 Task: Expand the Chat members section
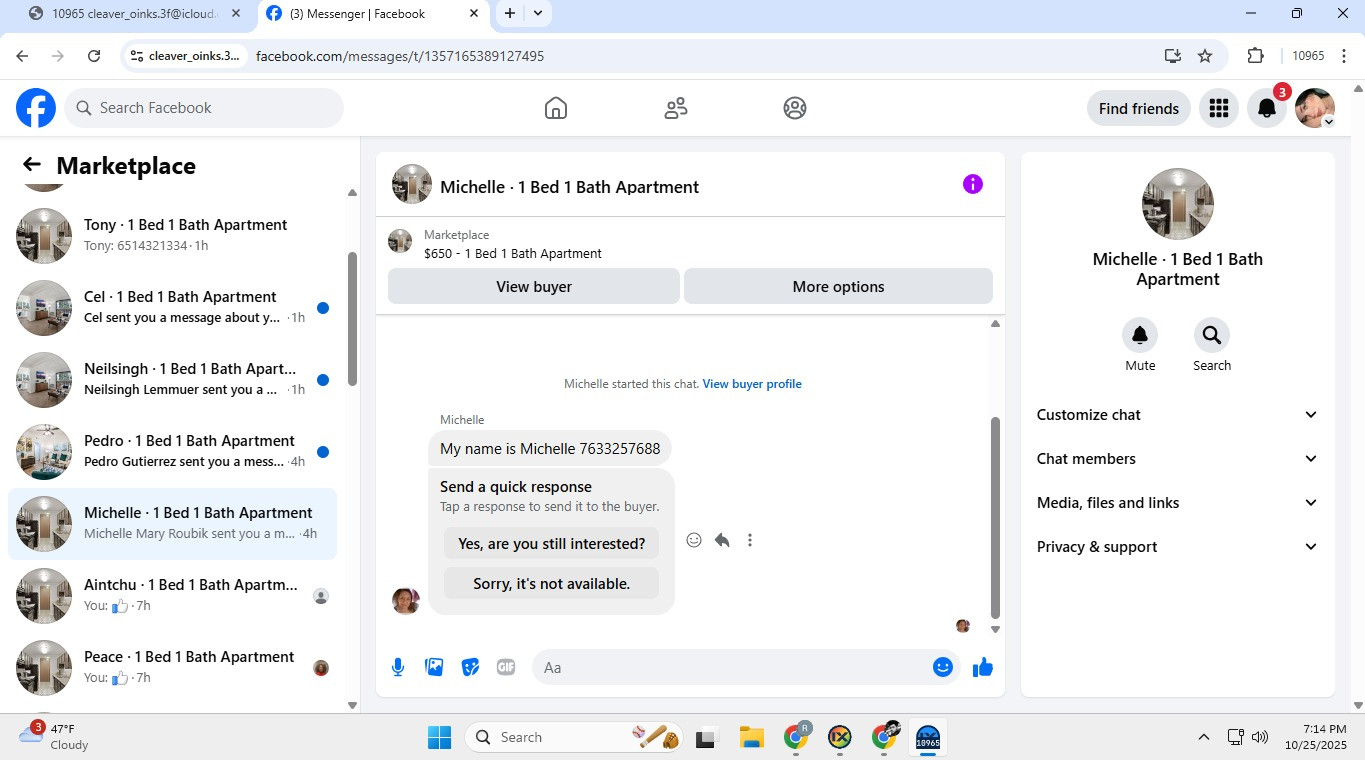point(1178,459)
